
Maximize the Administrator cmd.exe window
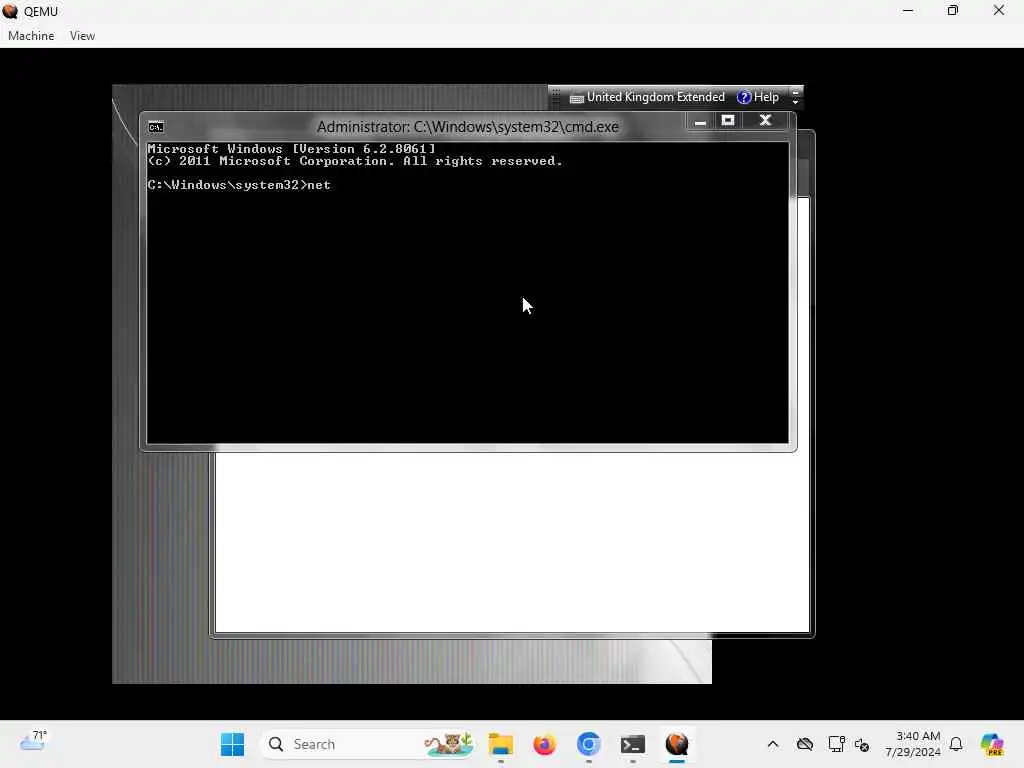[728, 121]
